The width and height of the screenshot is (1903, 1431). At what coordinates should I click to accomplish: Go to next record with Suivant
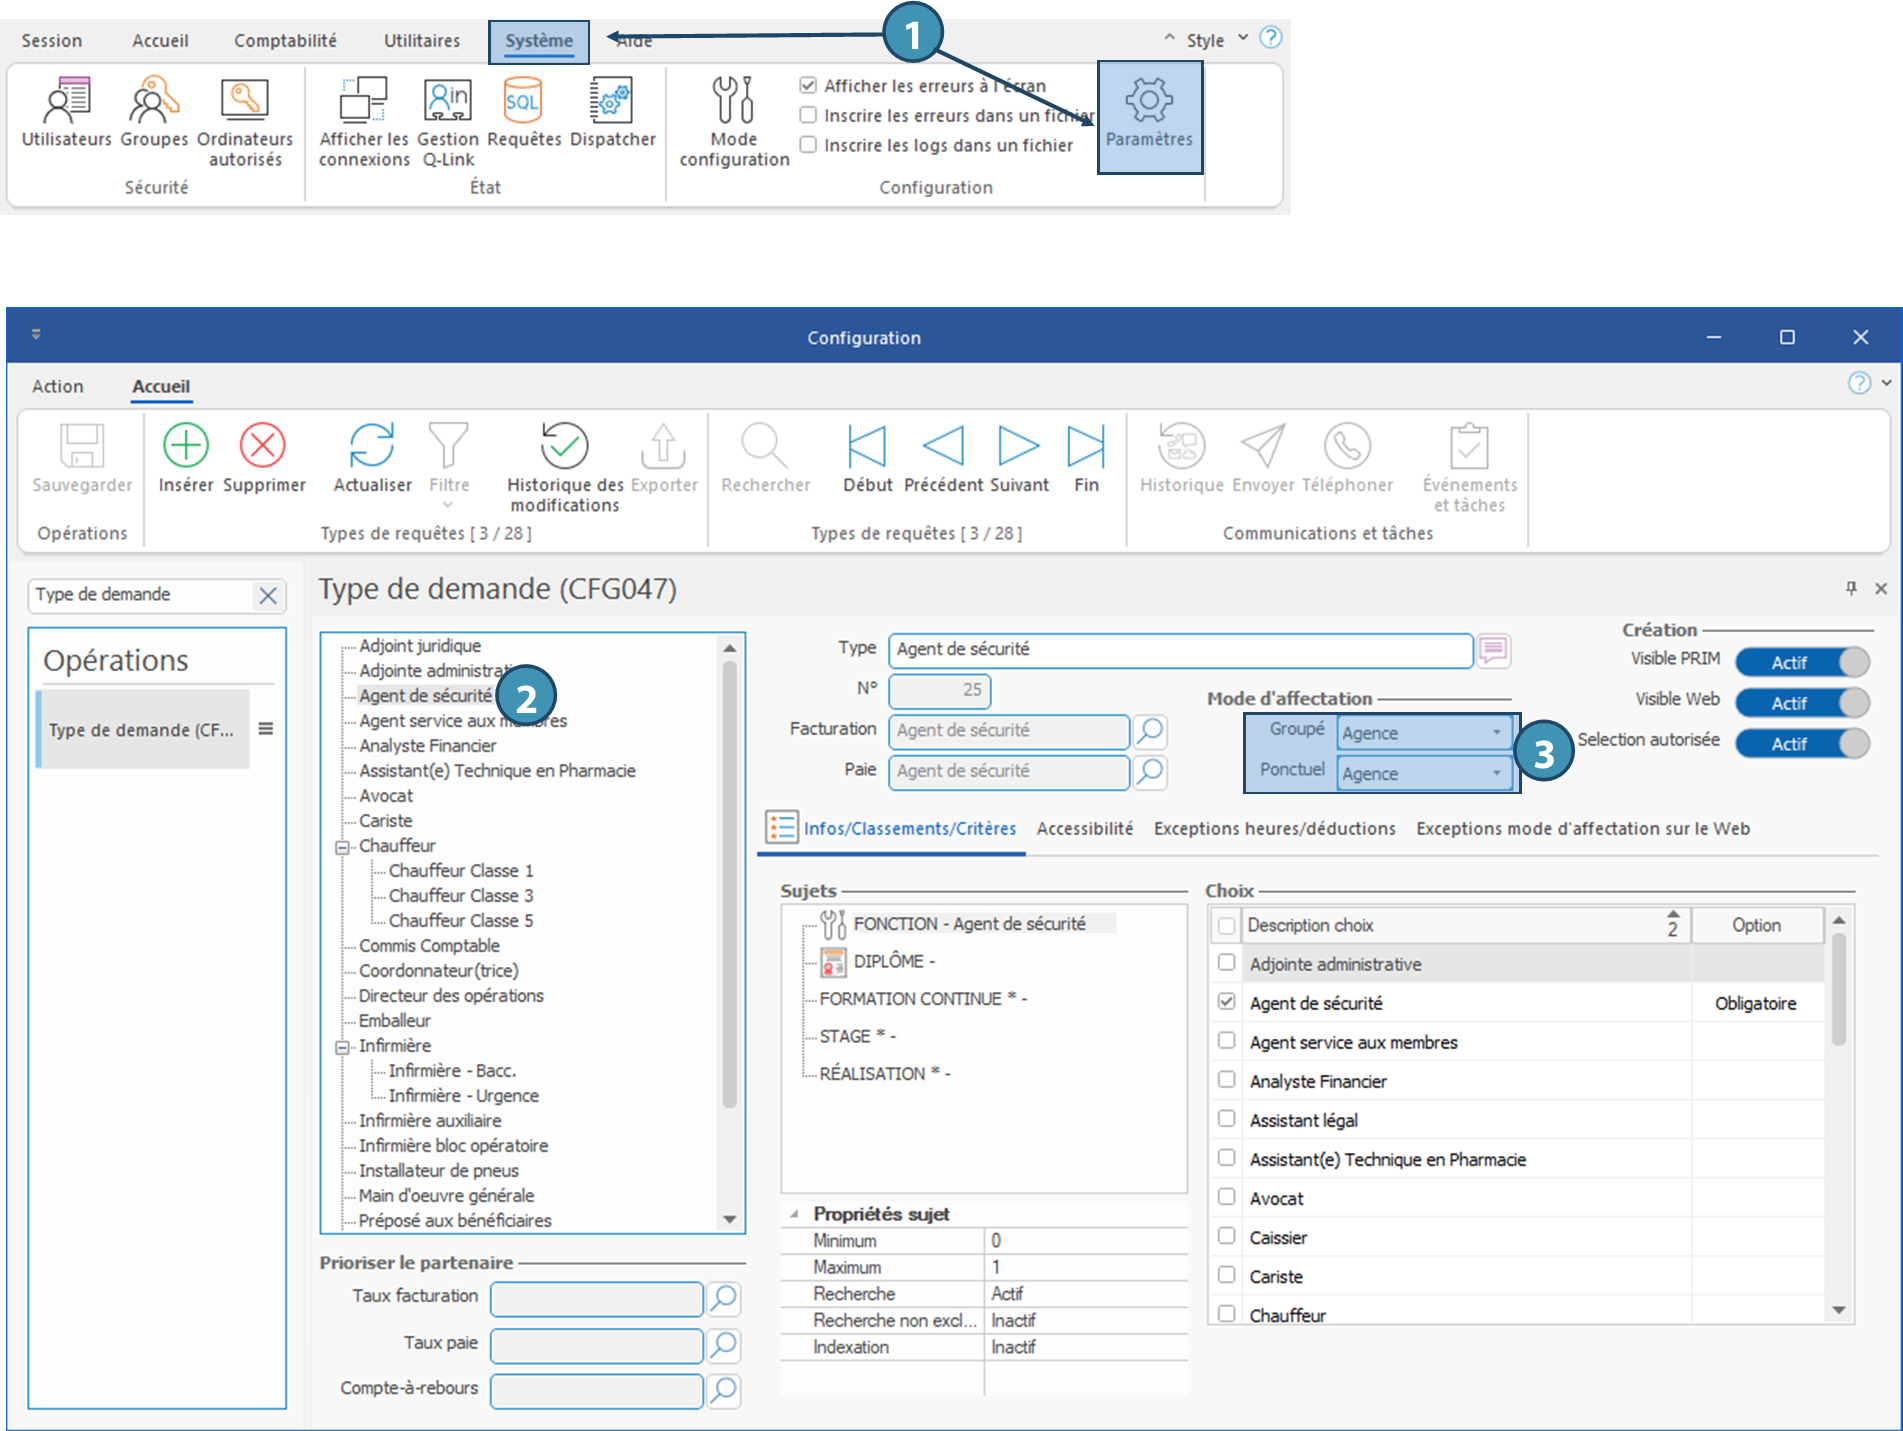(1018, 447)
